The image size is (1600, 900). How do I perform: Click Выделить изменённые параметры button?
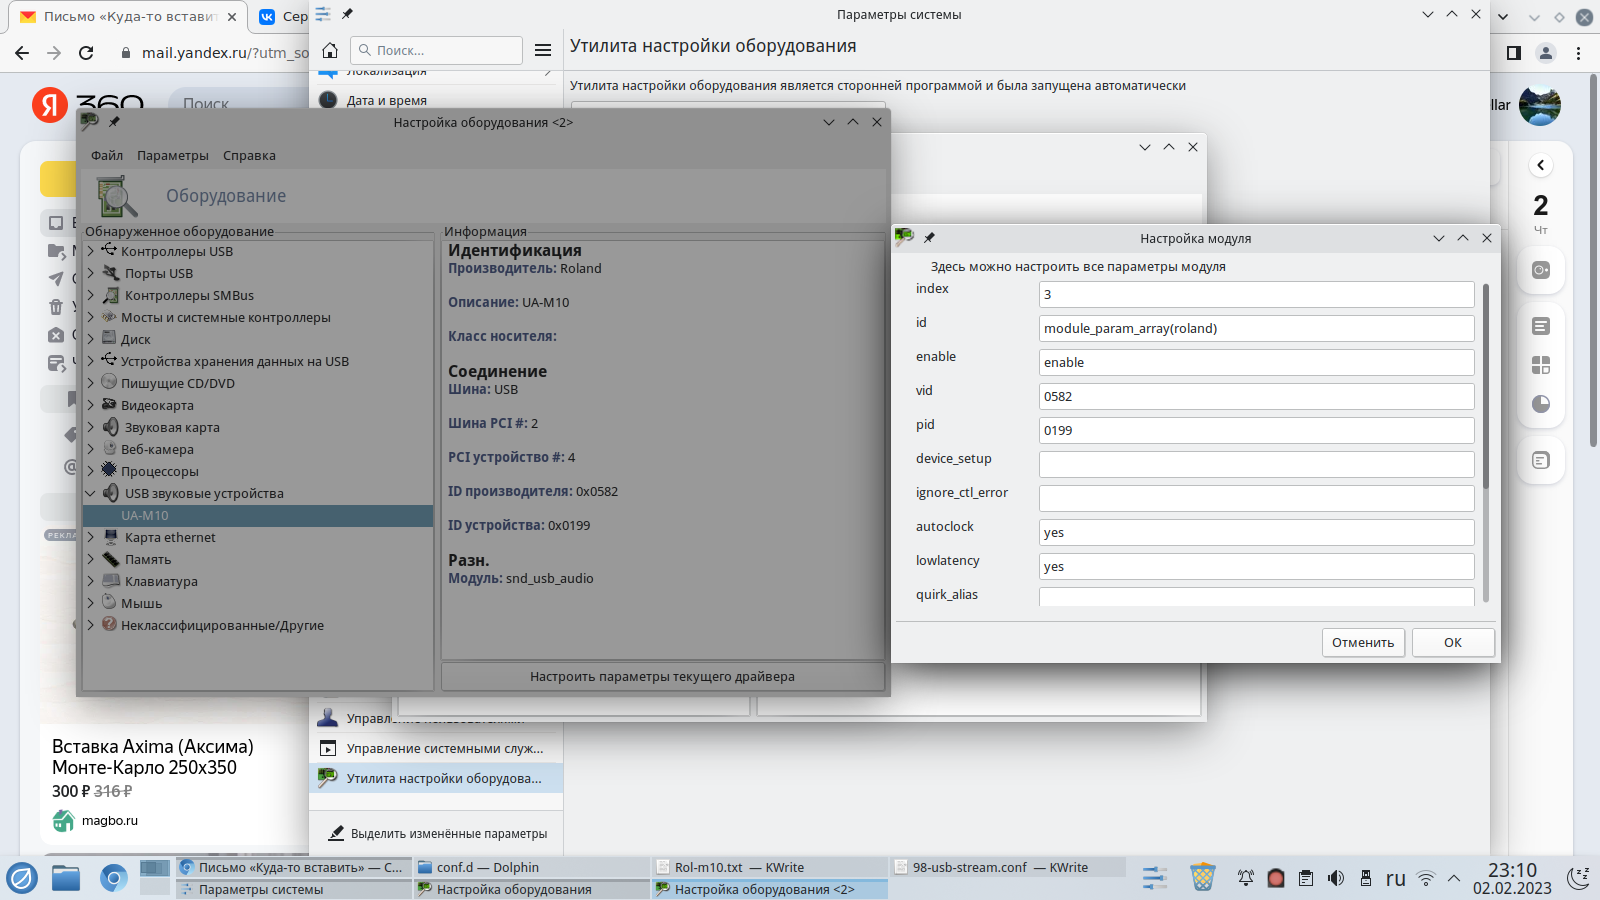coord(437,833)
